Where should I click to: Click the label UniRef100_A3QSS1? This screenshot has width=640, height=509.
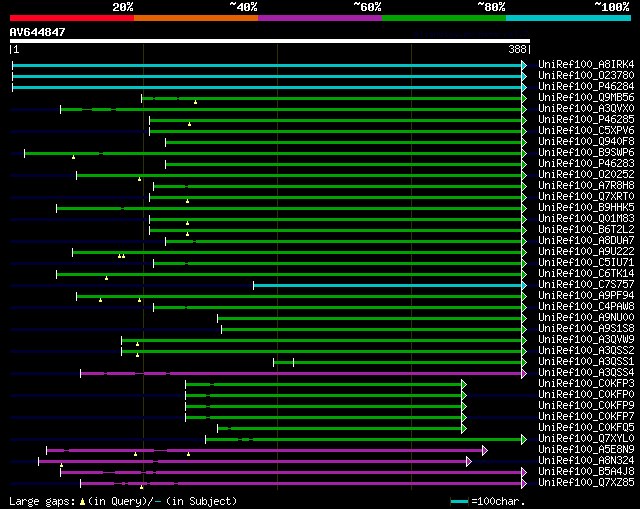[x=586, y=362]
